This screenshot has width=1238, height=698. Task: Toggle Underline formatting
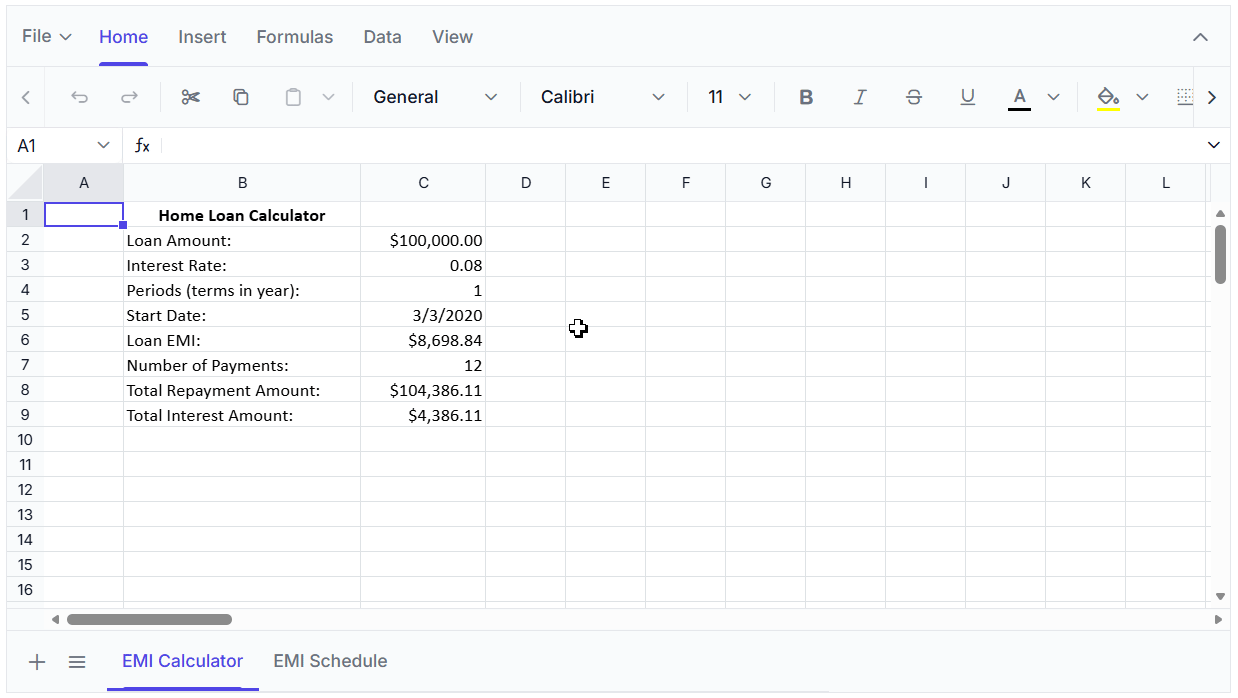[967, 97]
